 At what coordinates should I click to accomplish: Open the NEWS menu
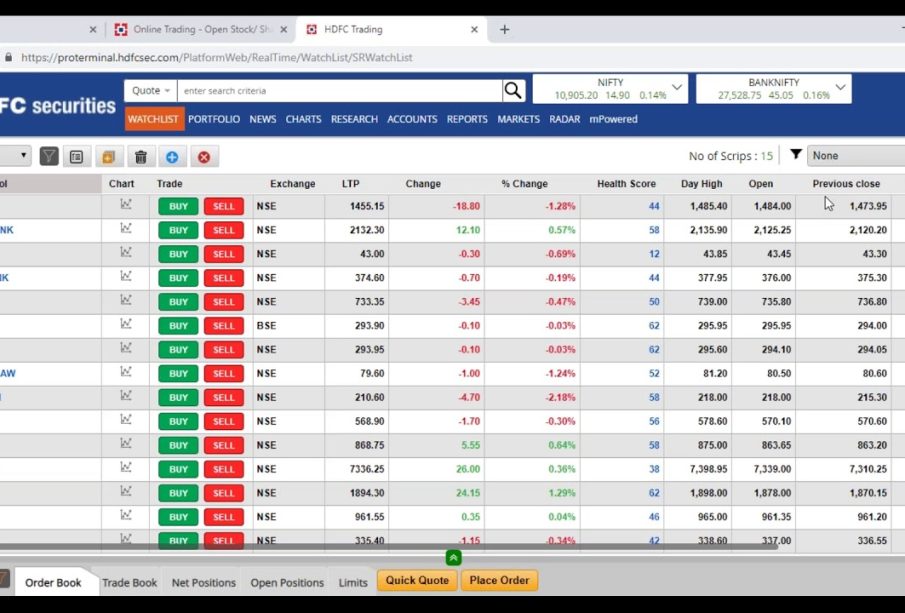click(x=263, y=119)
